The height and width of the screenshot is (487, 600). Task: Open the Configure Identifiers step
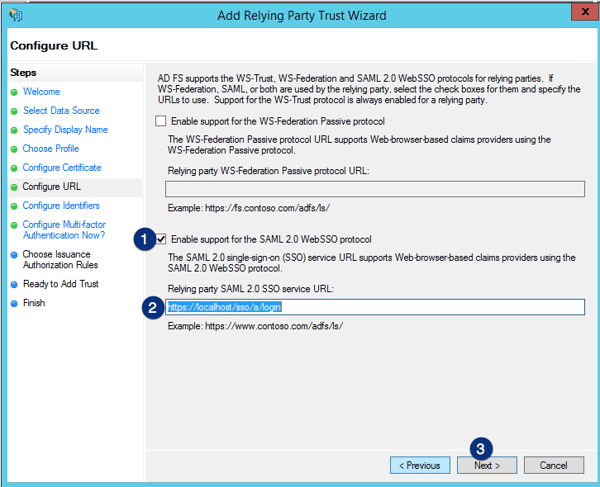pyautogui.click(x=61, y=205)
